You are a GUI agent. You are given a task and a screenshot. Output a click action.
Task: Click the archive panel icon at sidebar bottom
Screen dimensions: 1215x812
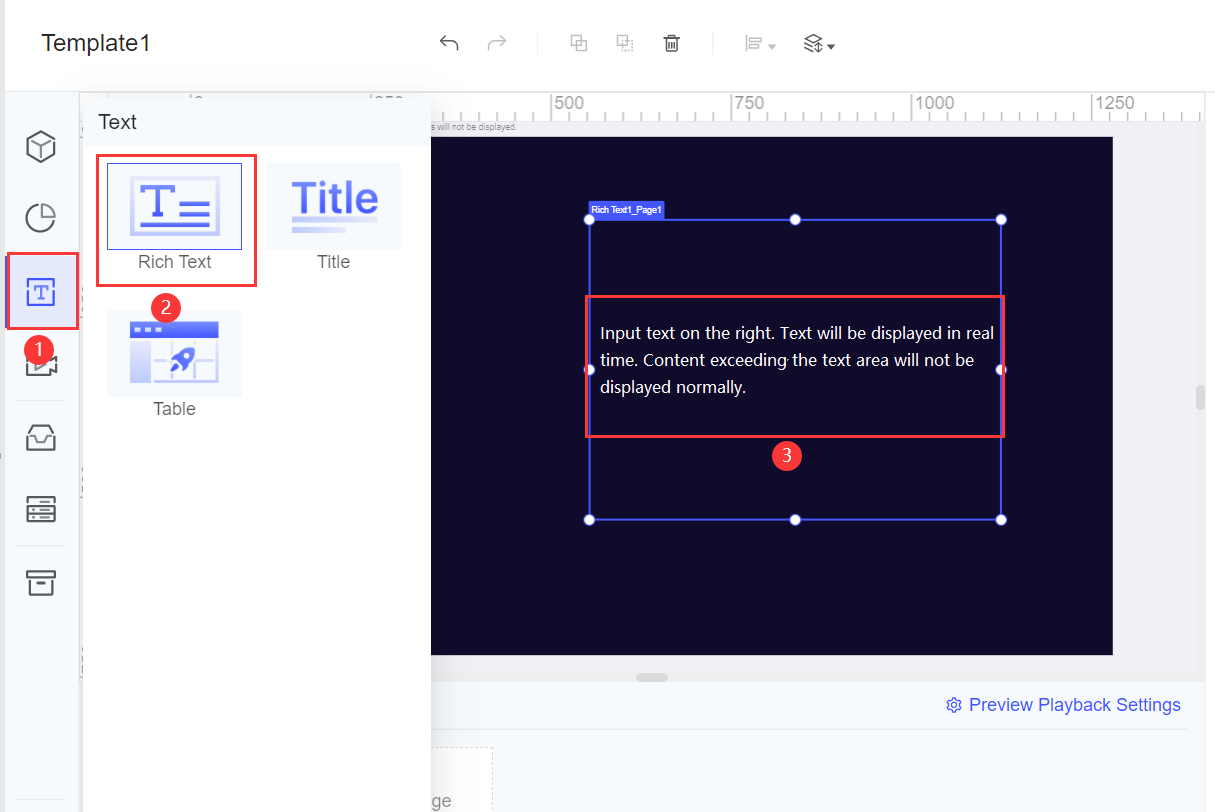[40, 583]
